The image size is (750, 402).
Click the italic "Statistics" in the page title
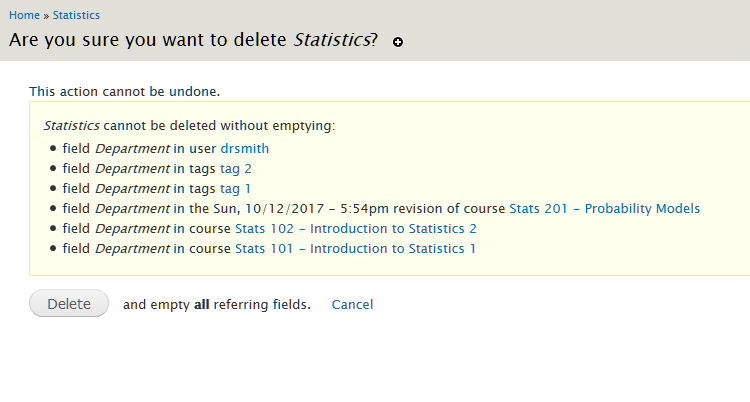point(330,40)
